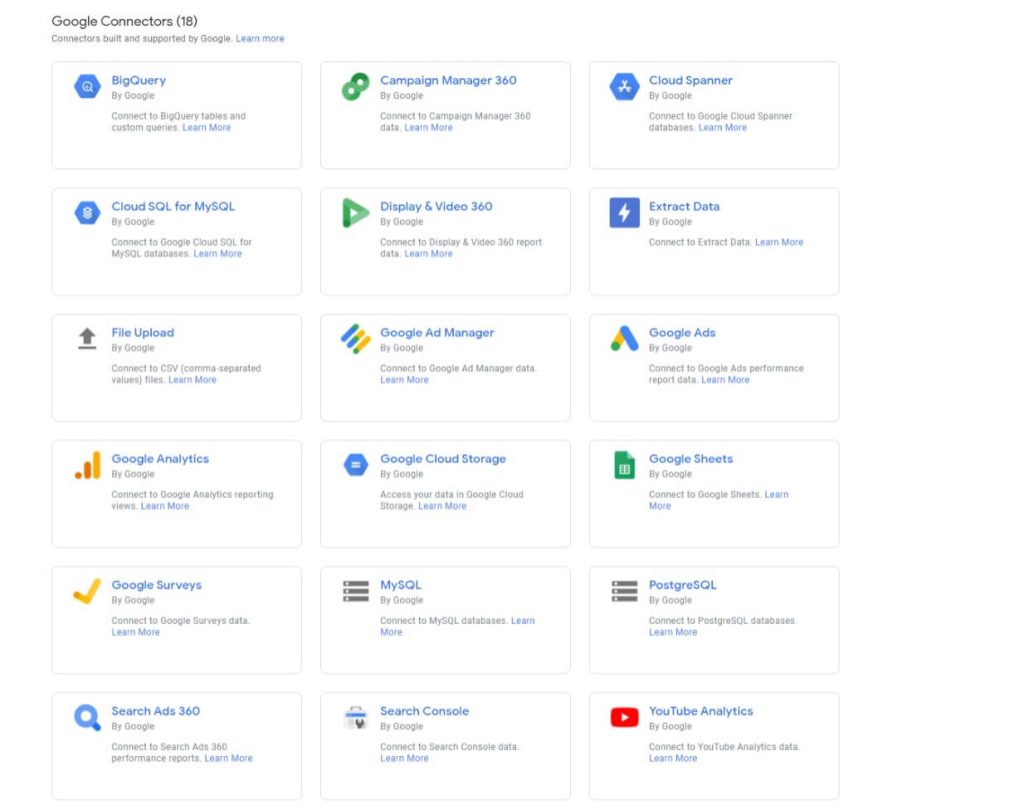Choose the File Upload connector title
The height and width of the screenshot is (810, 1024).
tap(142, 332)
